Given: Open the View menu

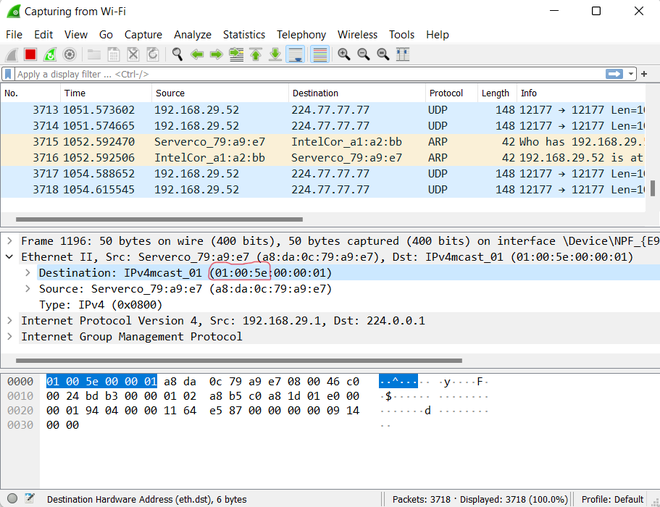Looking at the screenshot, I should click(x=76, y=35).
